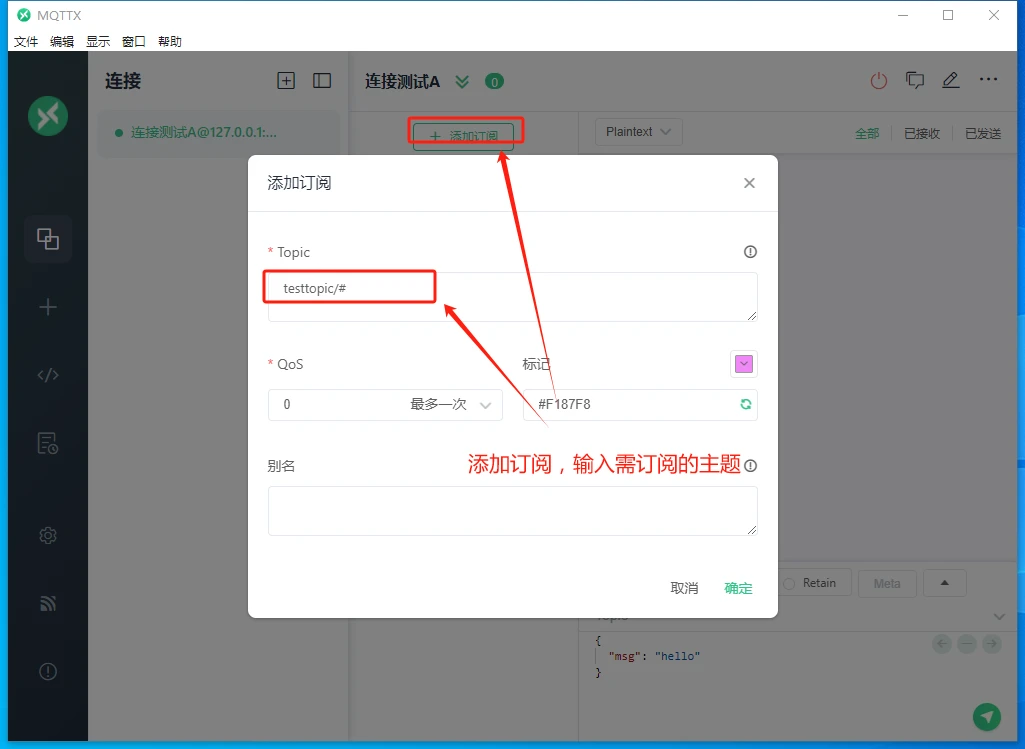The height and width of the screenshot is (749, 1025).
Task: Click the Meta button
Action: click(x=887, y=583)
